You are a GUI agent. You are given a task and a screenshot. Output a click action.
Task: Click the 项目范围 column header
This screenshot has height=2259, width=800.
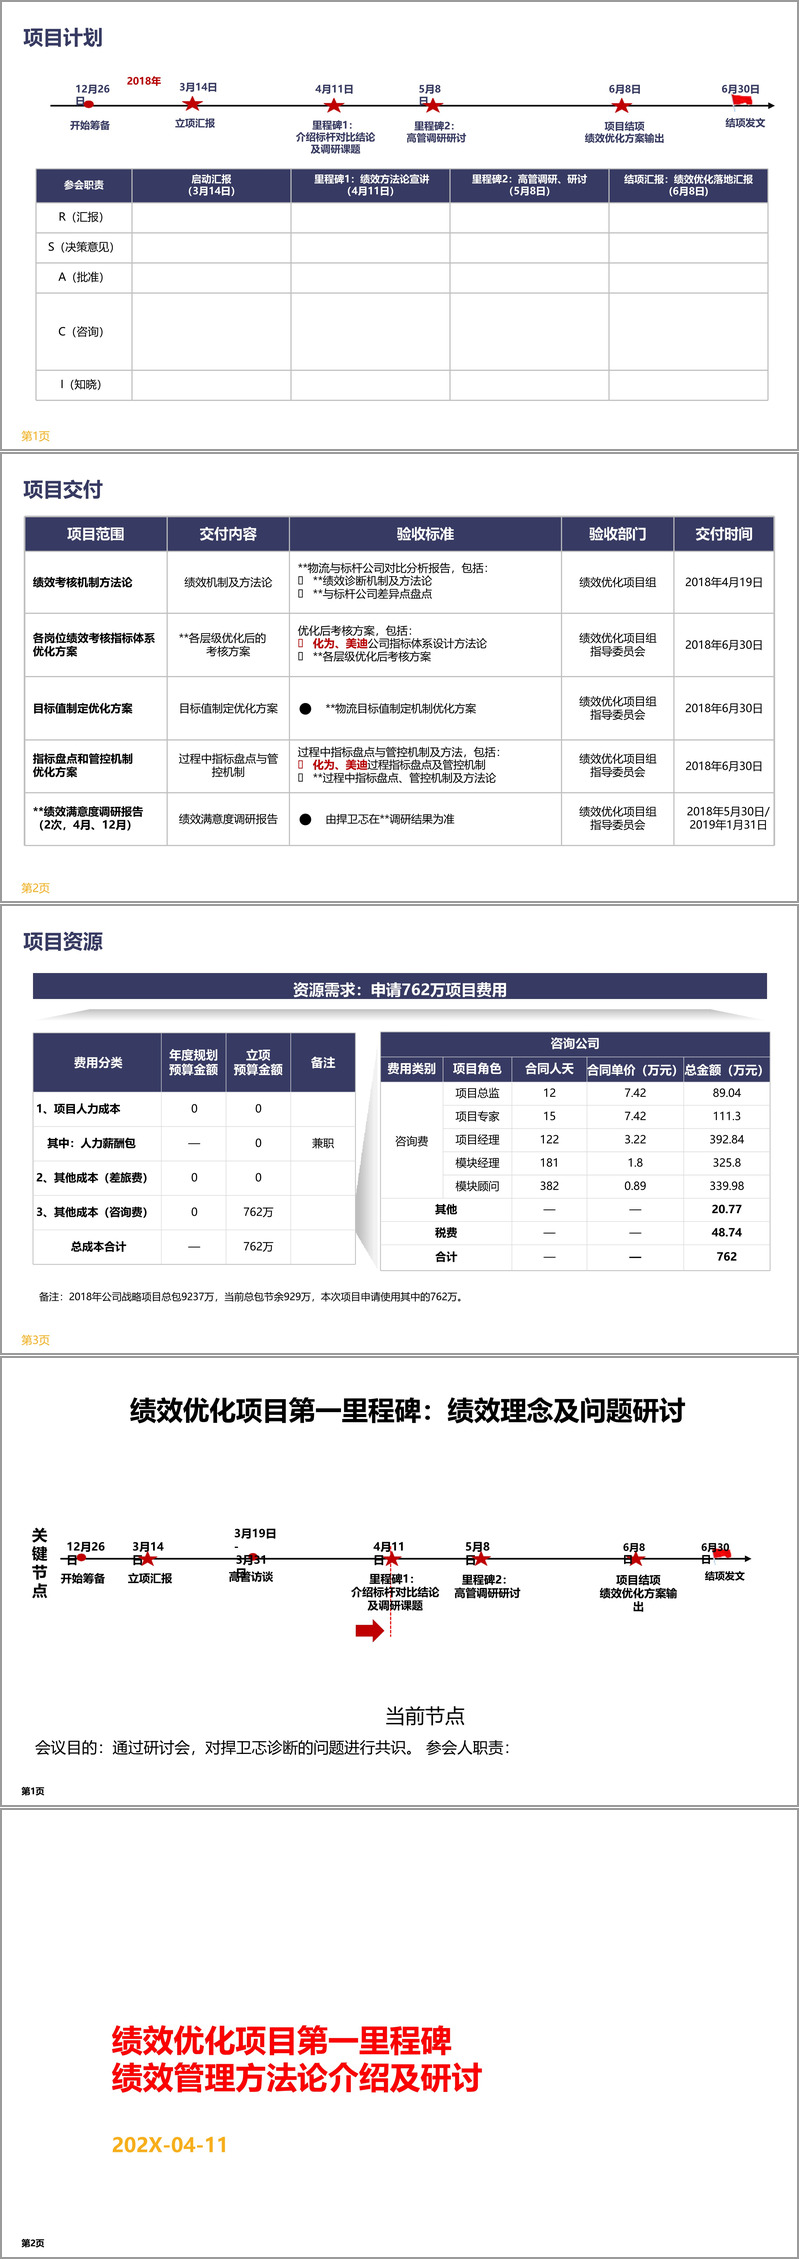click(x=96, y=534)
